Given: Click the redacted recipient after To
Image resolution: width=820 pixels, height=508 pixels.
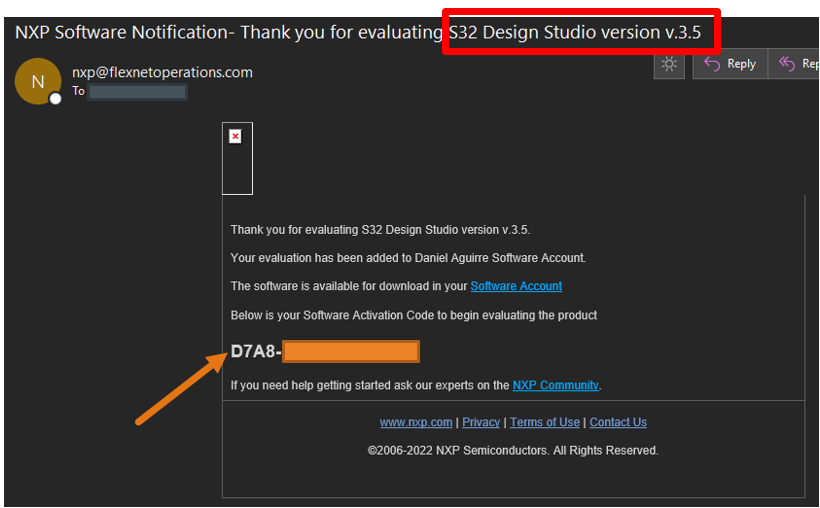Looking at the screenshot, I should coord(137,92).
